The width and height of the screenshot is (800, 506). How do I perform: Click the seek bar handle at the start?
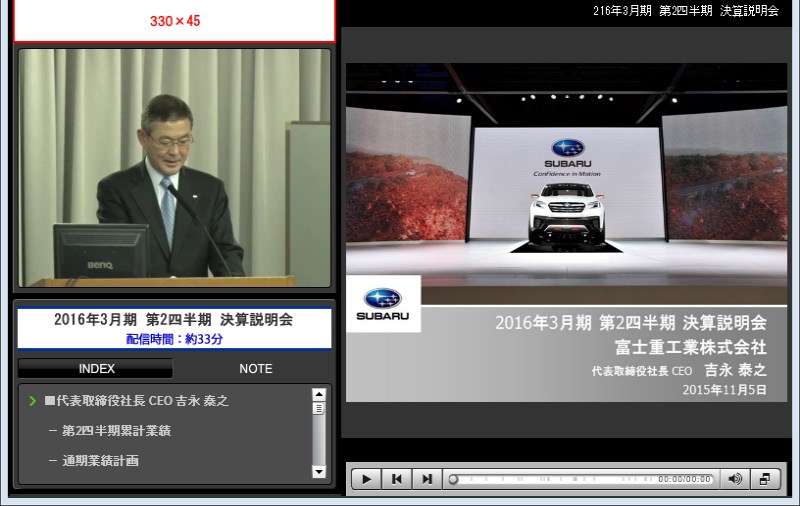pos(453,479)
